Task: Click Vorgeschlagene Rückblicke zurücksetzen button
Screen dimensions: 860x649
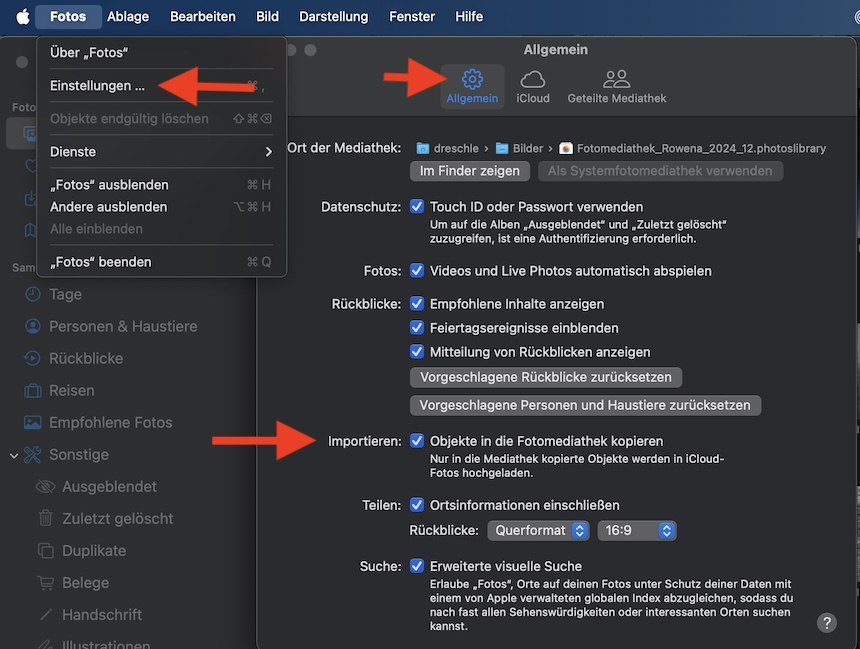Action: (546, 377)
